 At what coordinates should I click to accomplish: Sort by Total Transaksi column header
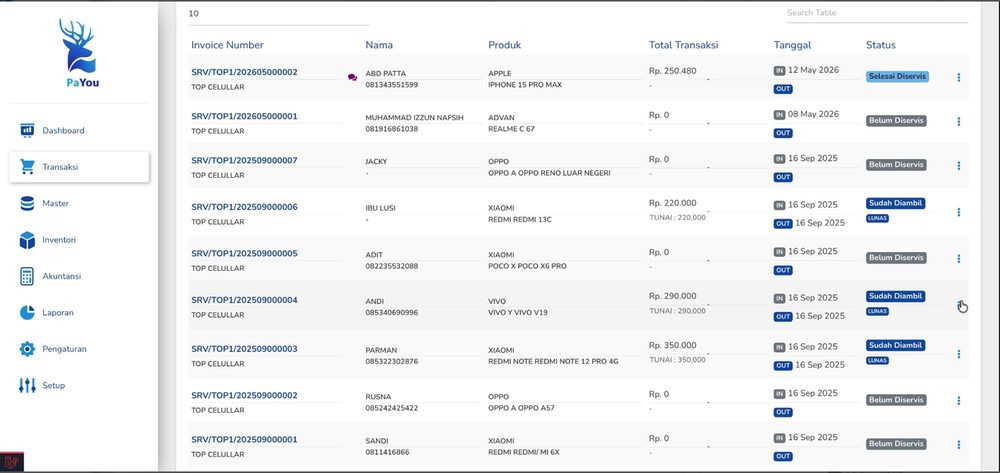pos(684,45)
